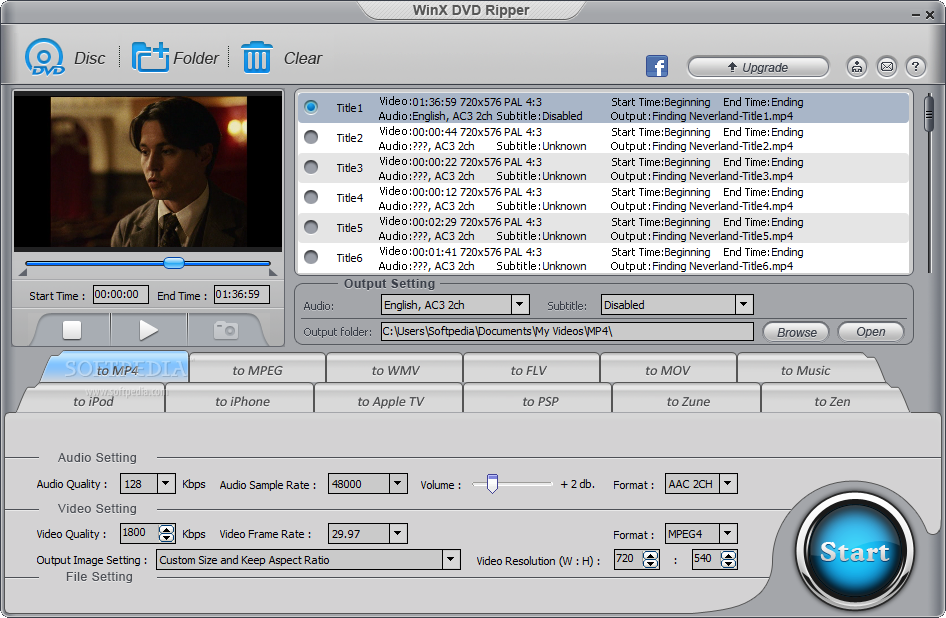946x618 pixels.
Task: Select the Title4 radio button
Action: tap(311, 197)
